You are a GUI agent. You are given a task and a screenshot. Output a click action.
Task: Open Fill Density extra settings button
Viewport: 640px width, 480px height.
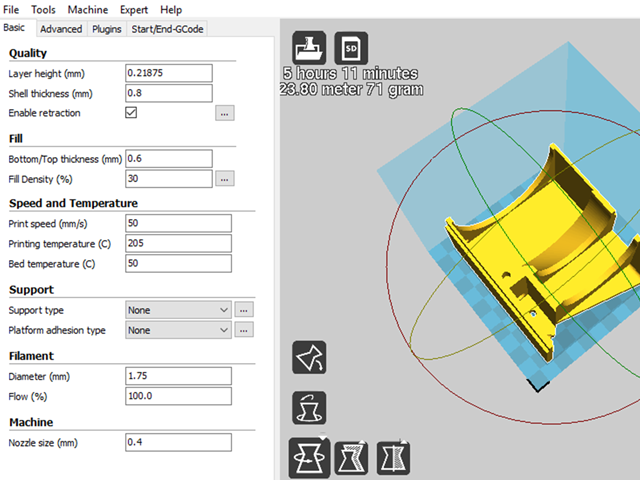[224, 179]
